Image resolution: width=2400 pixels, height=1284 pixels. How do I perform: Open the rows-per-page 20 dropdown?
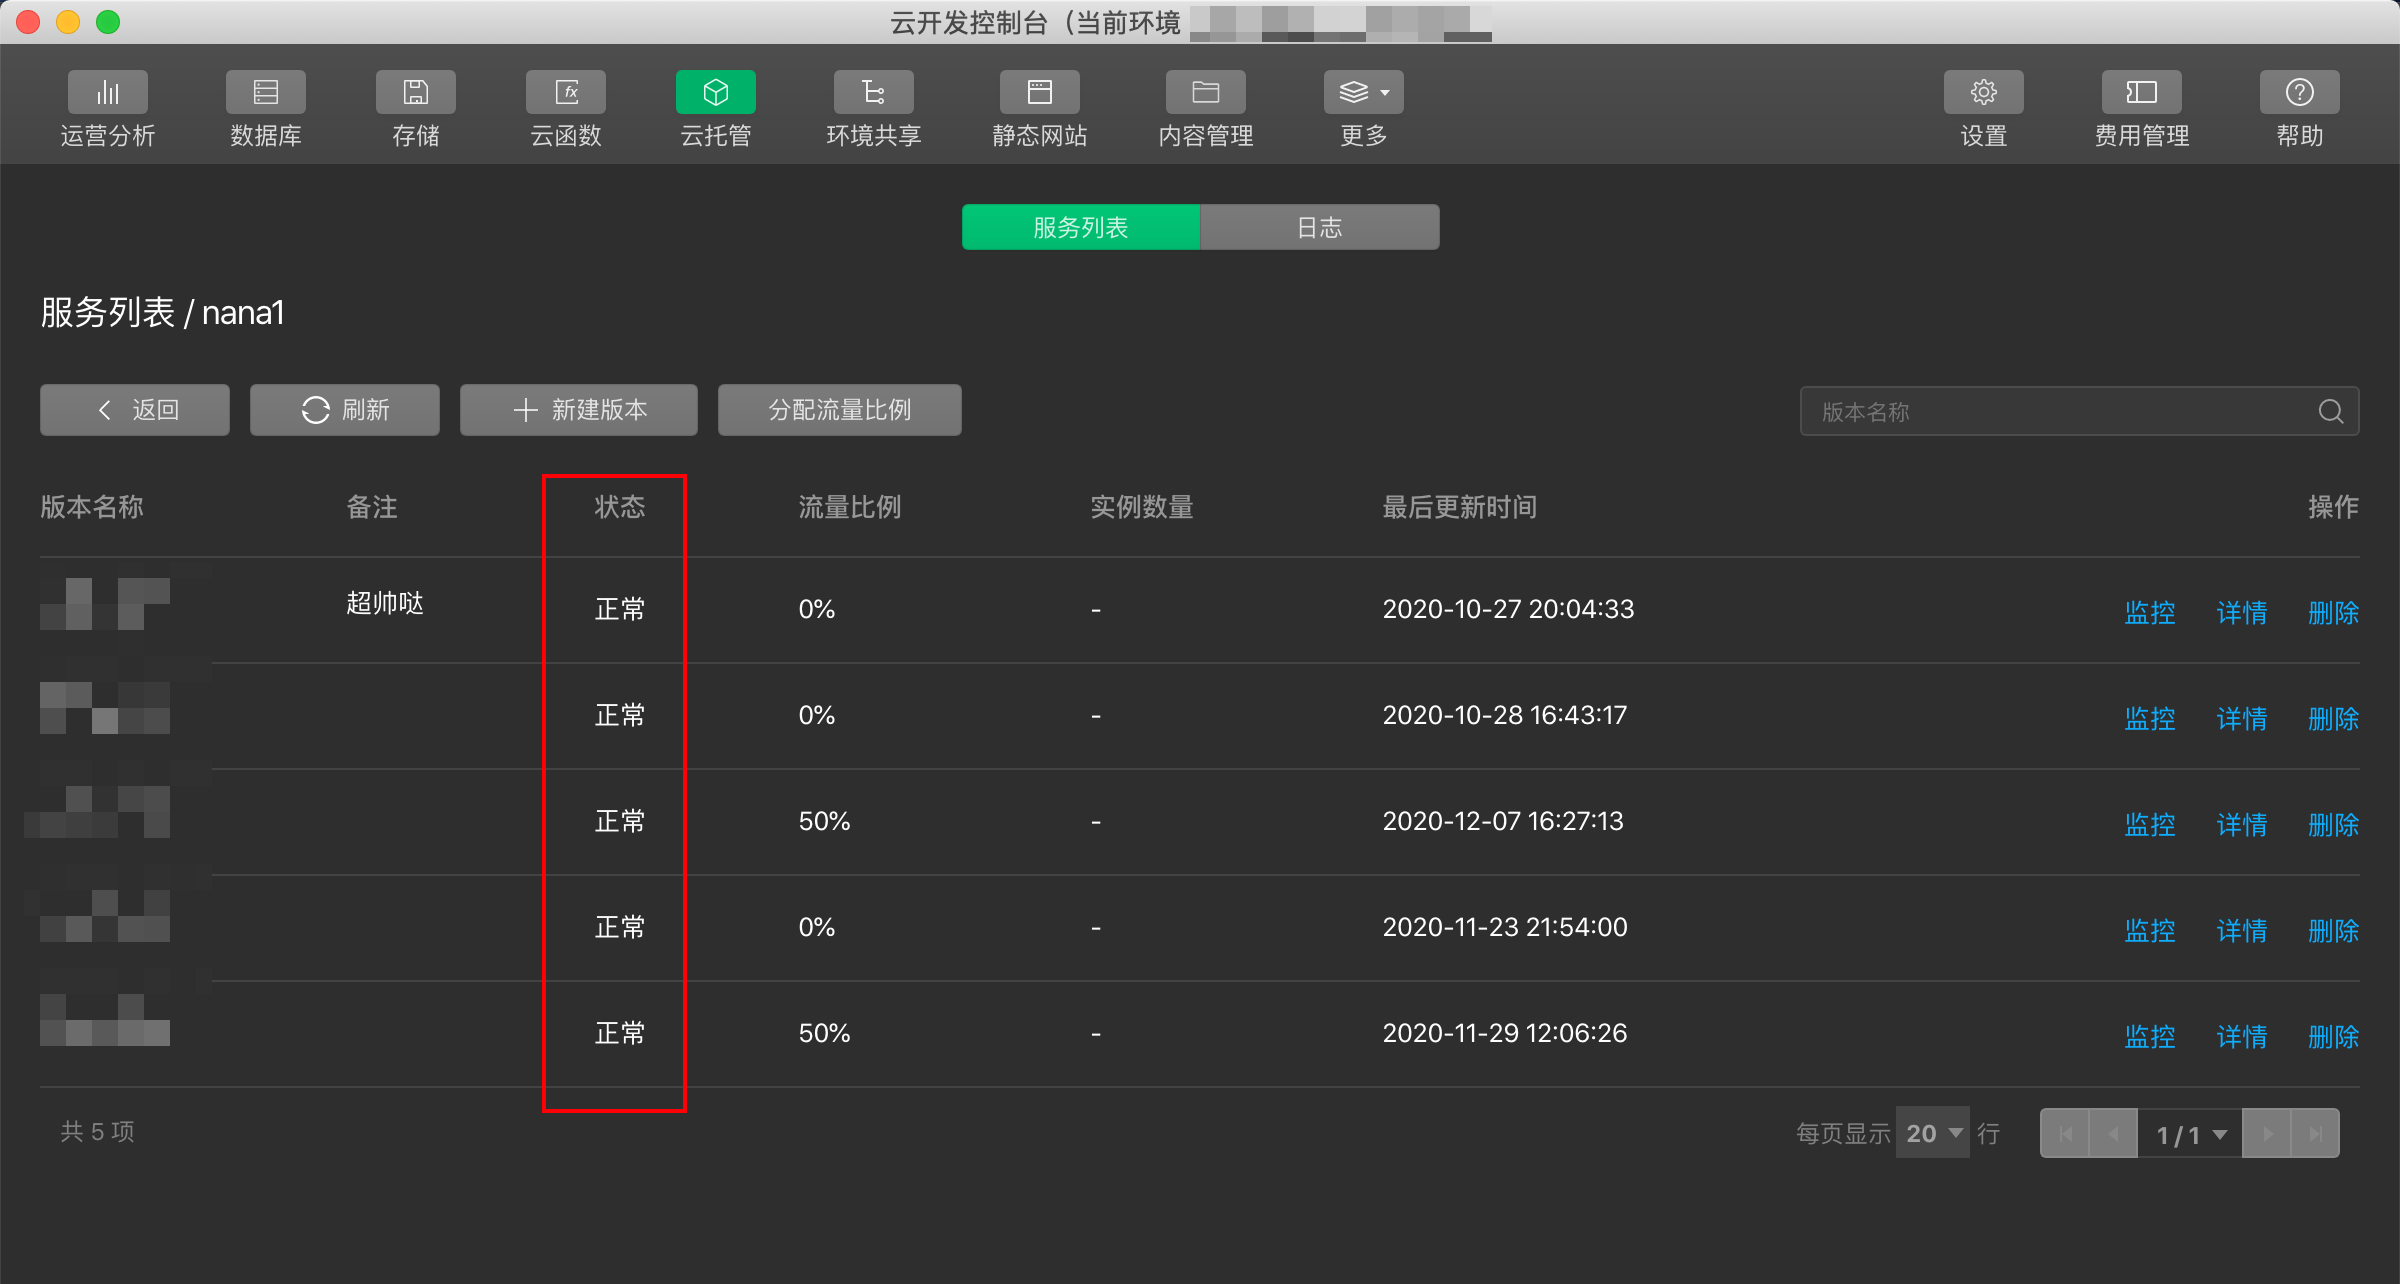click(x=1932, y=1133)
